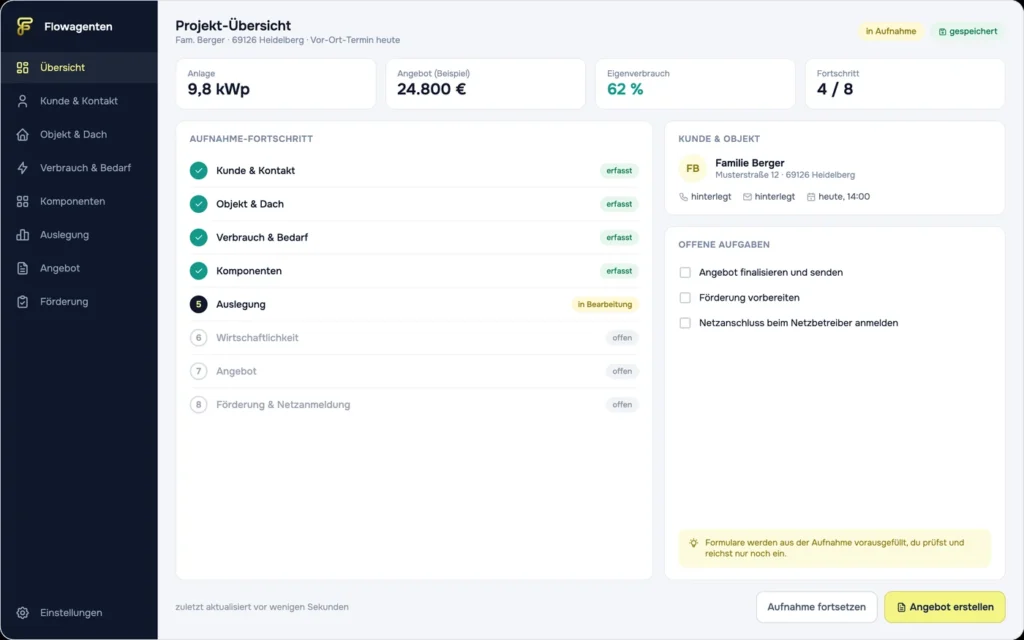
Task: Click the Angebot (Beispiel) 24.800 € card
Action: click(x=485, y=84)
